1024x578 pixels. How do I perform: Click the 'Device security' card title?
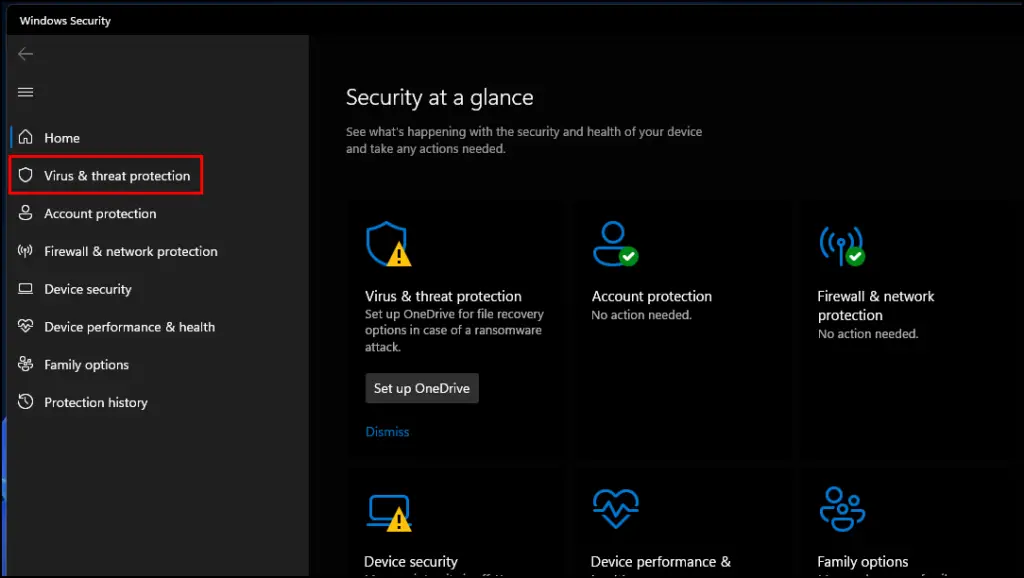point(411,562)
